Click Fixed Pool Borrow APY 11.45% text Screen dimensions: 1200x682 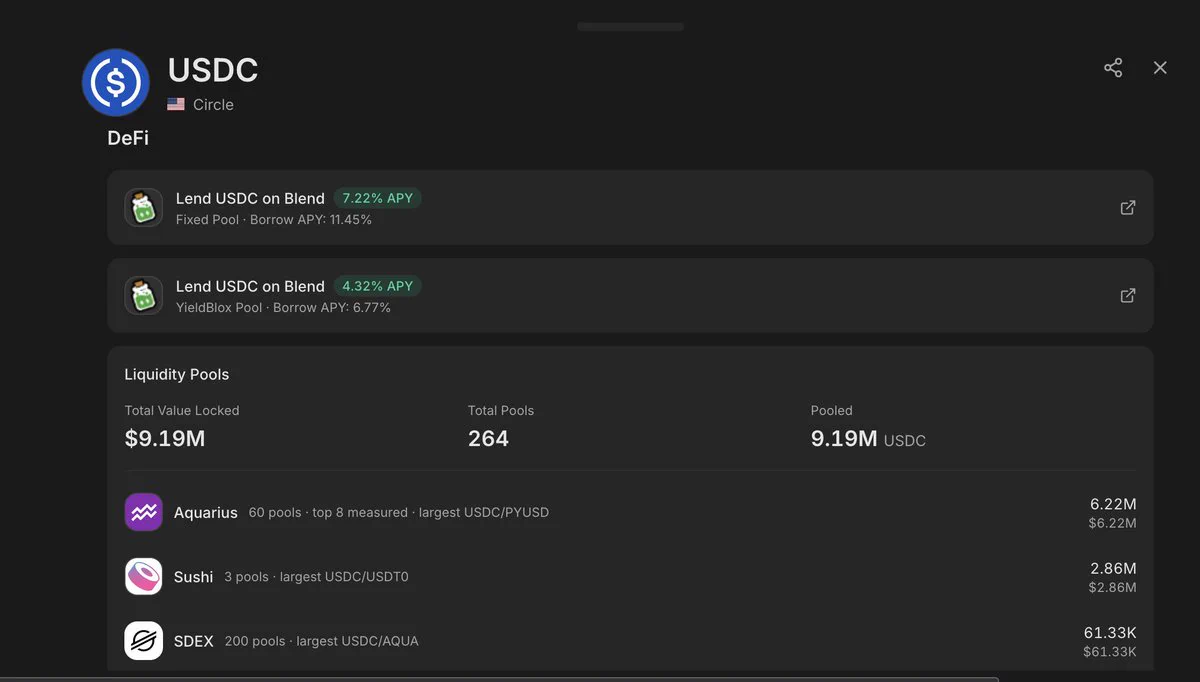click(274, 219)
